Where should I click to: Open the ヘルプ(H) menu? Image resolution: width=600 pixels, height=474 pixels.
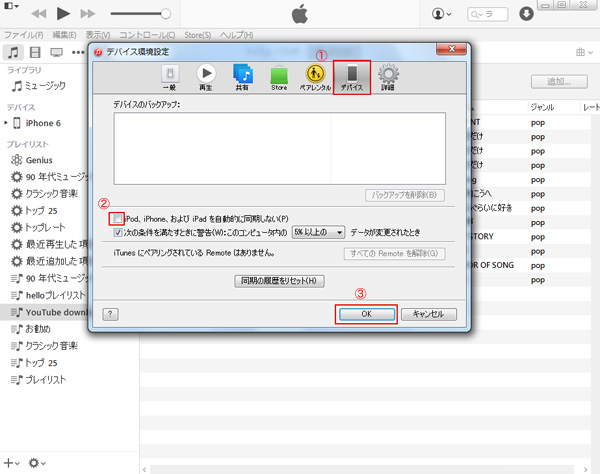[x=236, y=35]
